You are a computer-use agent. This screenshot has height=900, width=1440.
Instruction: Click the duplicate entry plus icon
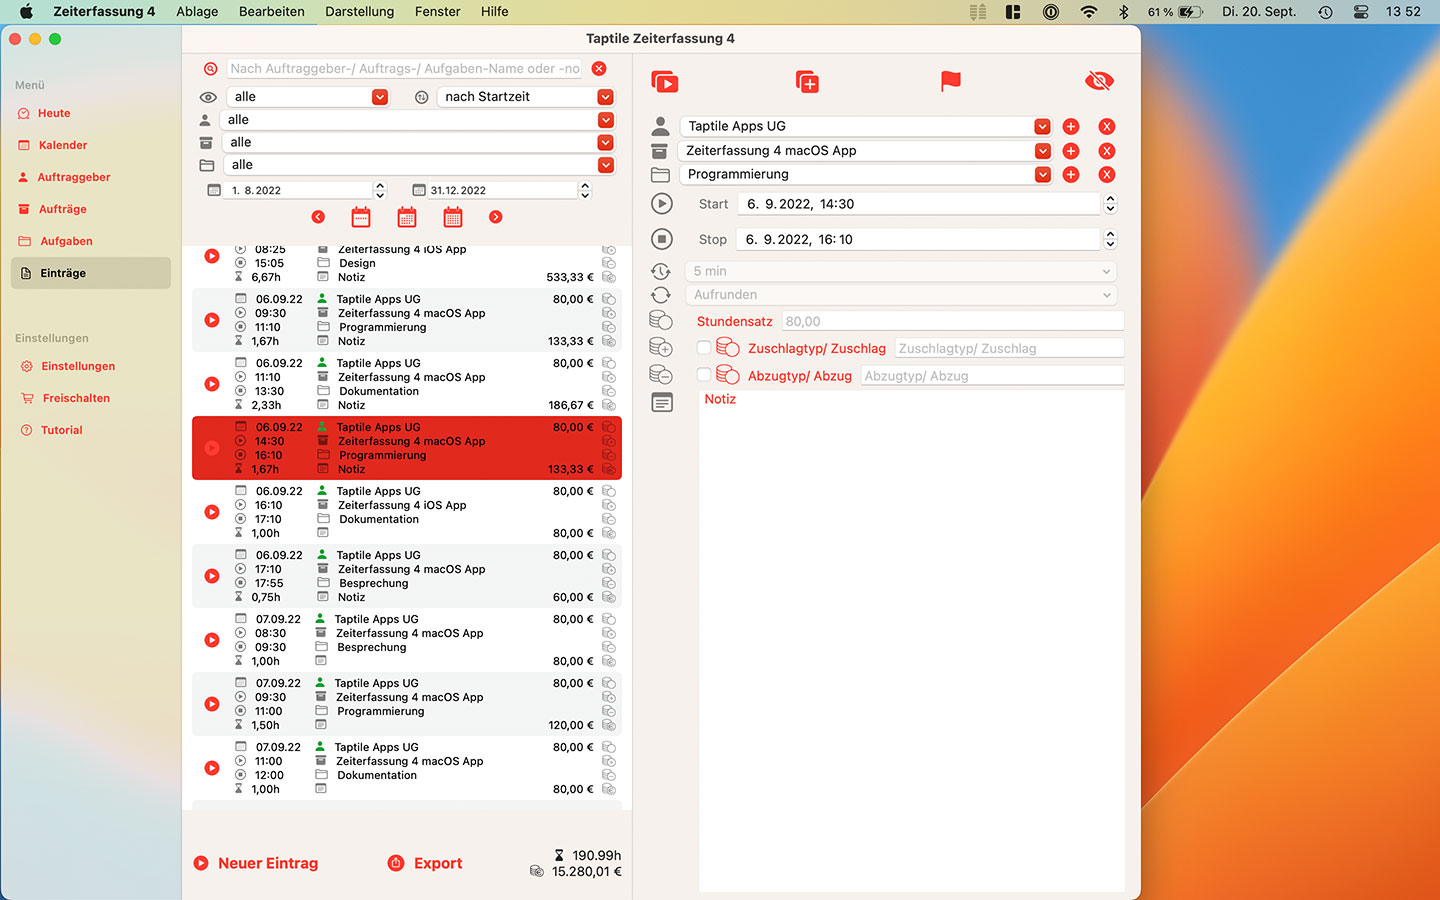[807, 82]
